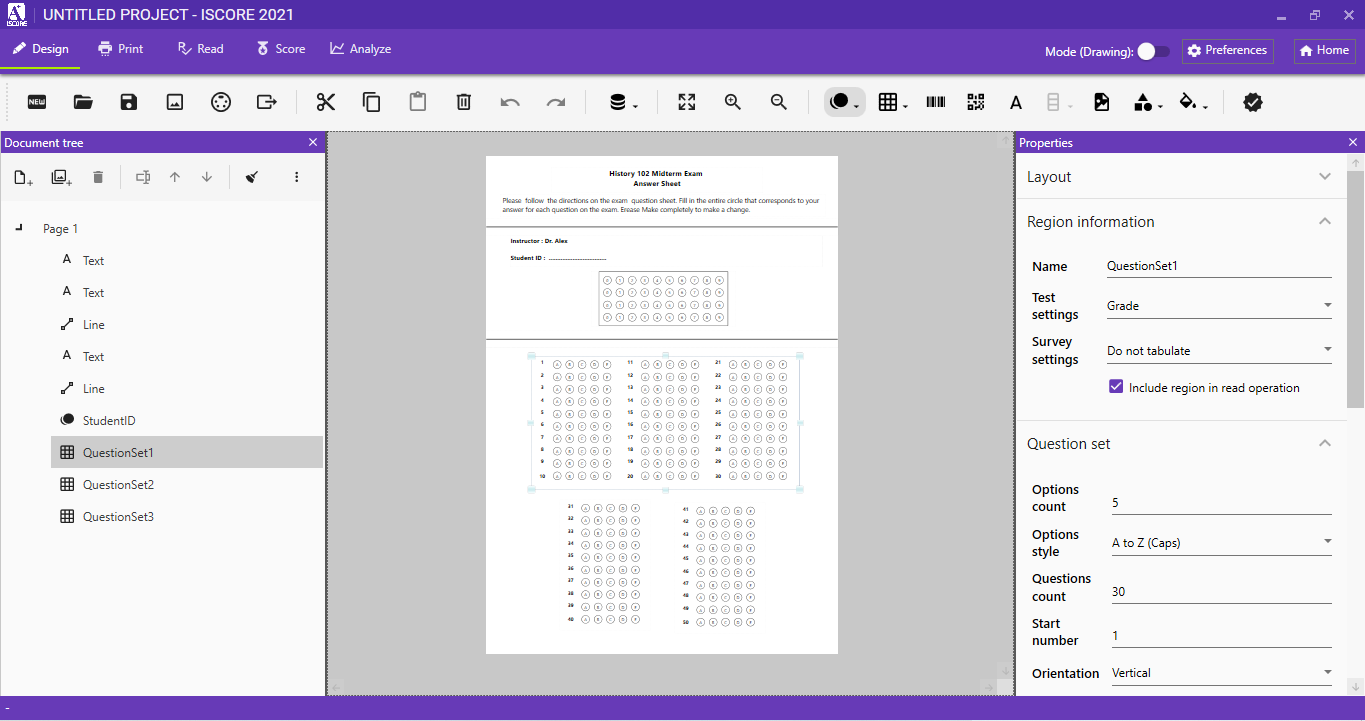Uncheck Include region in read operation
Viewport: 1365px width, 721px height.
click(1116, 387)
